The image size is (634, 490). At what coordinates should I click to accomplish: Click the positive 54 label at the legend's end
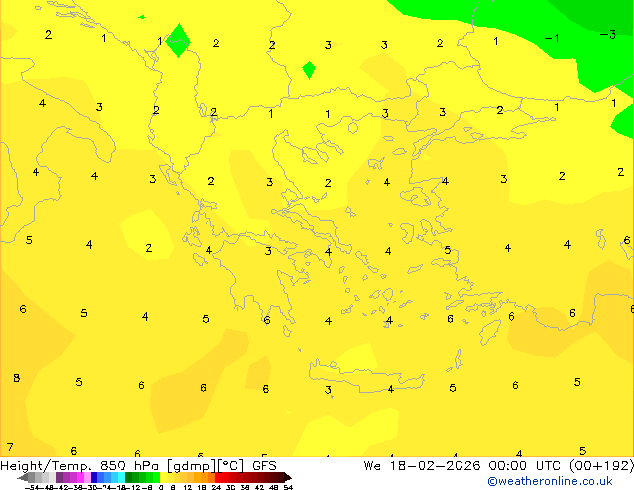(x=288, y=487)
